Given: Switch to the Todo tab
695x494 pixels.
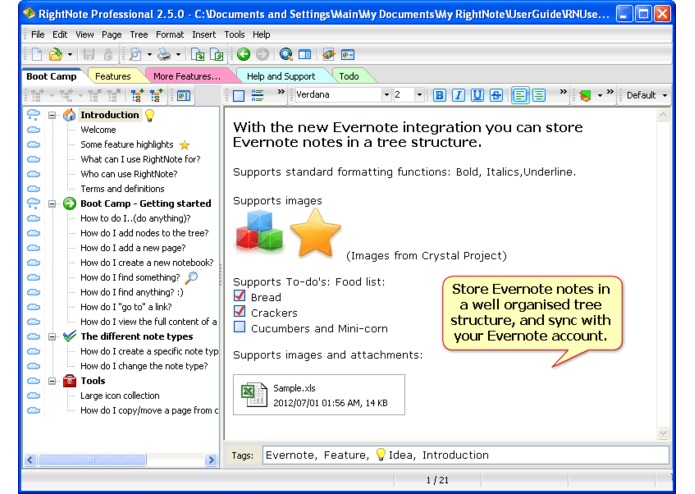Looking at the screenshot, I should (x=349, y=76).
